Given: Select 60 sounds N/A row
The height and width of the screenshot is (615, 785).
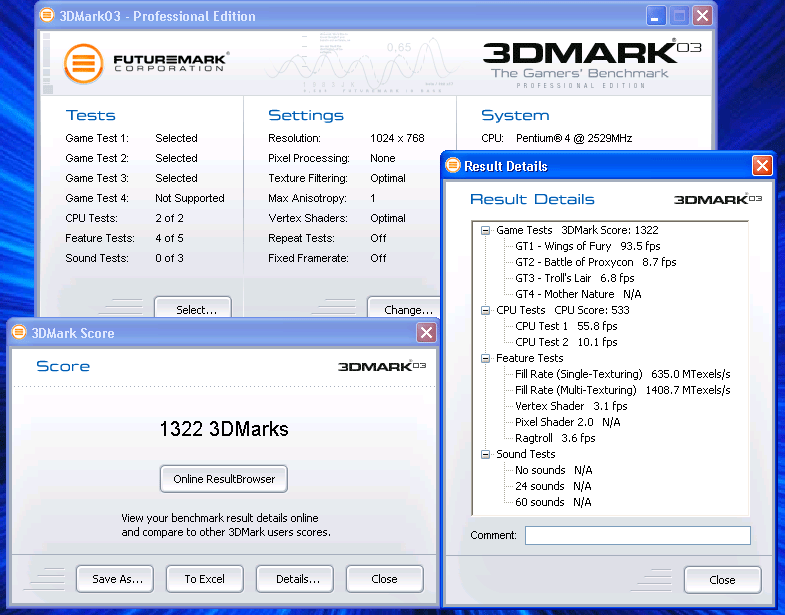Looking at the screenshot, I should point(553,503).
